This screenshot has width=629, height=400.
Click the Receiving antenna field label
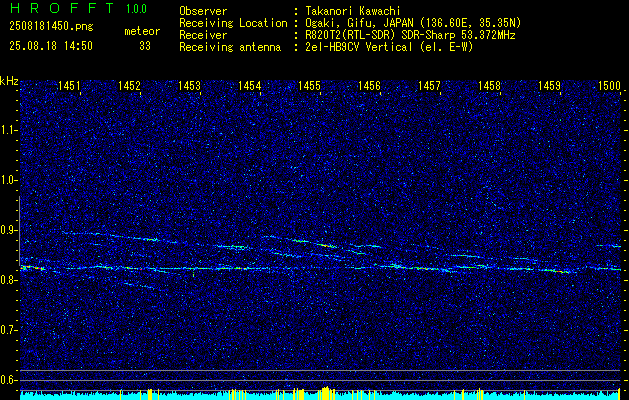pyautogui.click(x=230, y=47)
